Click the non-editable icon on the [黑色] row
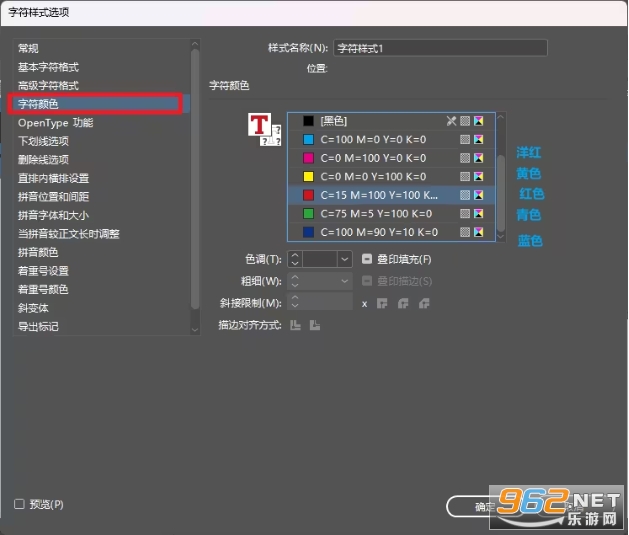629x535 pixels. click(451, 121)
